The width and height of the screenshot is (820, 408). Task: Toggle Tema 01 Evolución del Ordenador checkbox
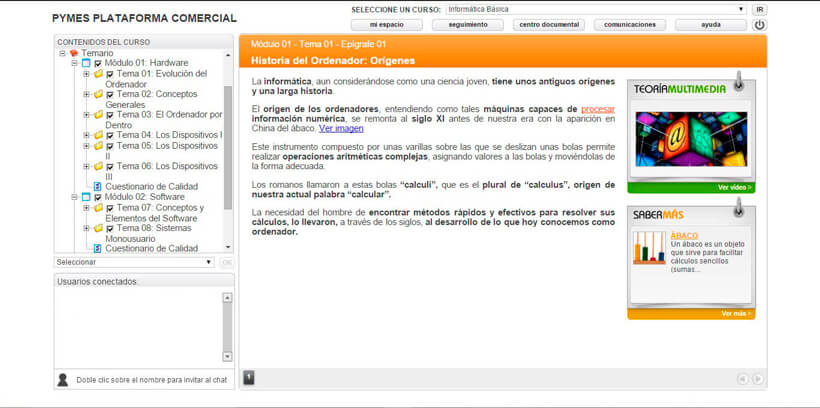click(x=110, y=74)
